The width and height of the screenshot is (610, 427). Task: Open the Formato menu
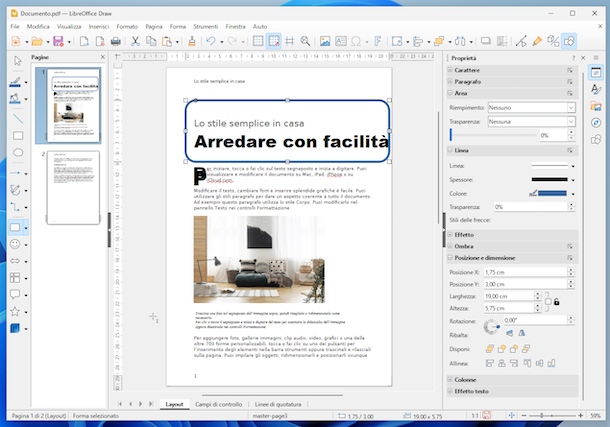(x=127, y=25)
